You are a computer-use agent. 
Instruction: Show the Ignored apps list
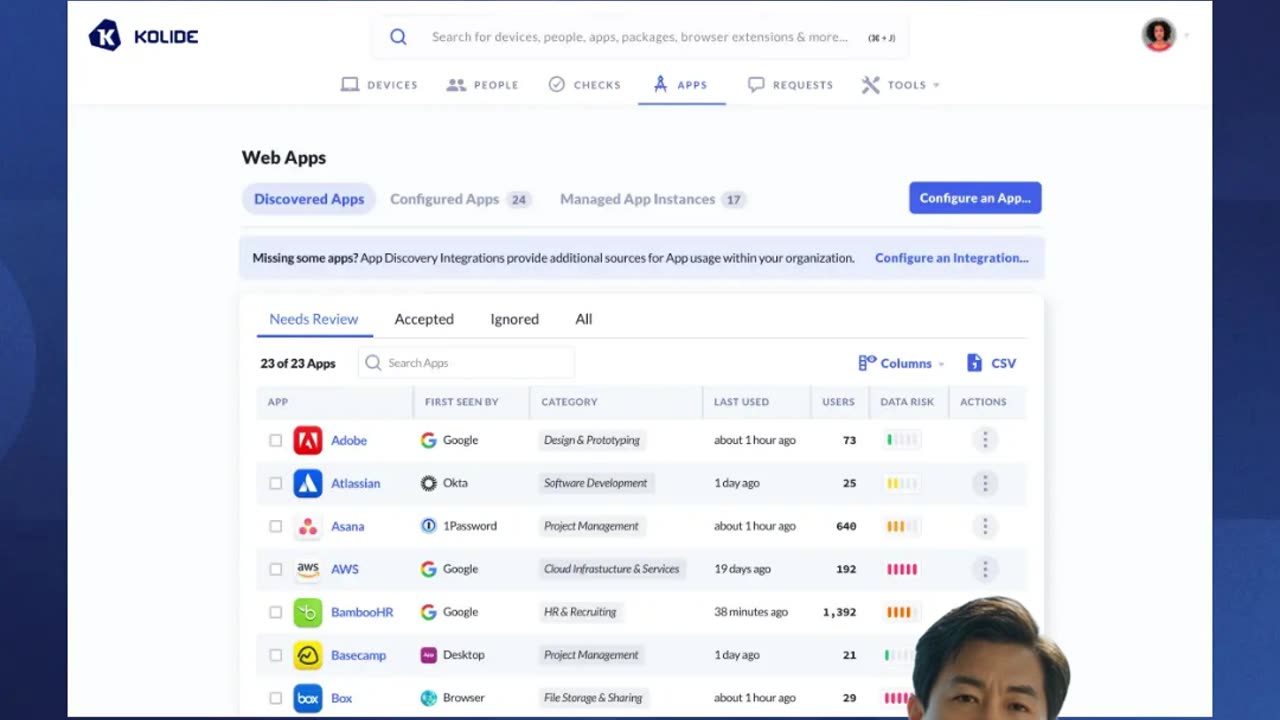(514, 319)
